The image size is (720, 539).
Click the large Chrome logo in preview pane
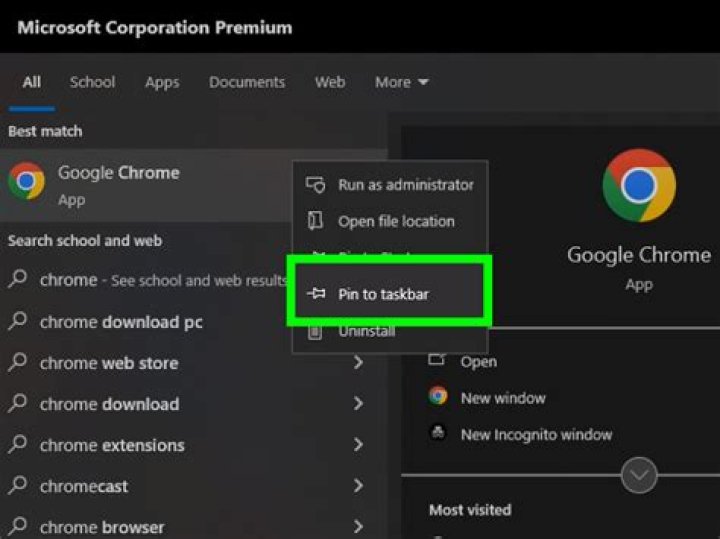639,185
